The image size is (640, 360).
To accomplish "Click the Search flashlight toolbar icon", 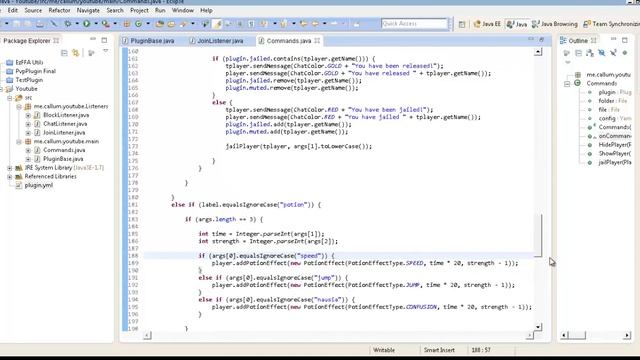I will pos(183,24).
